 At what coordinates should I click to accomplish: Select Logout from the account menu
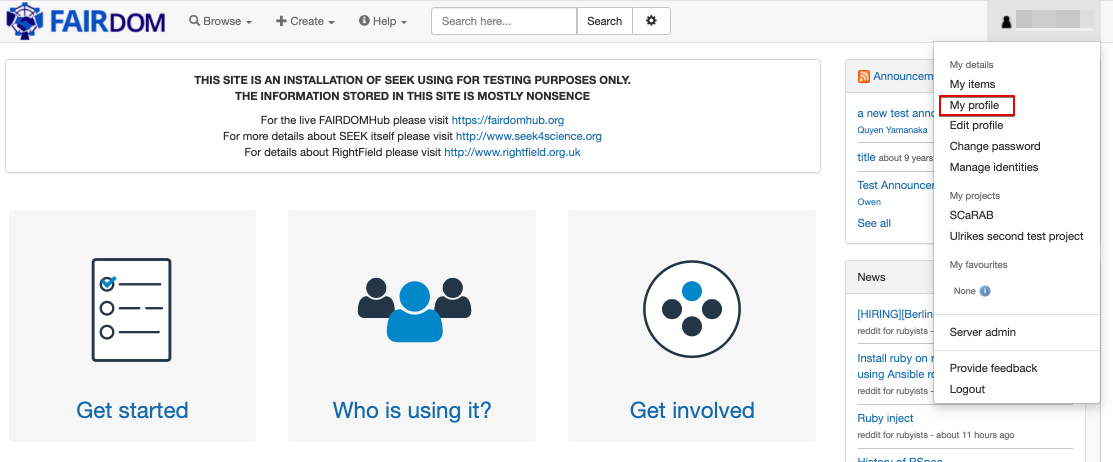point(967,389)
